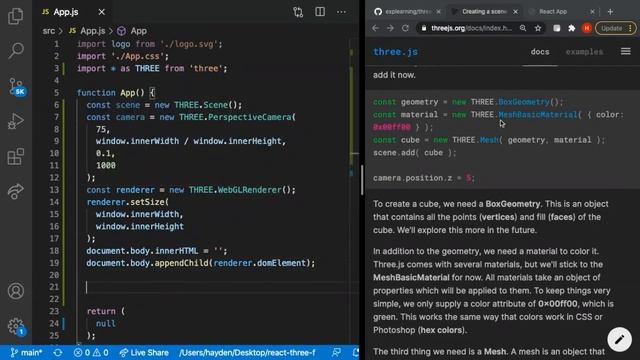Switch to the Creating a scene browser tab
The width and height of the screenshot is (640, 360).
click(x=484, y=11)
